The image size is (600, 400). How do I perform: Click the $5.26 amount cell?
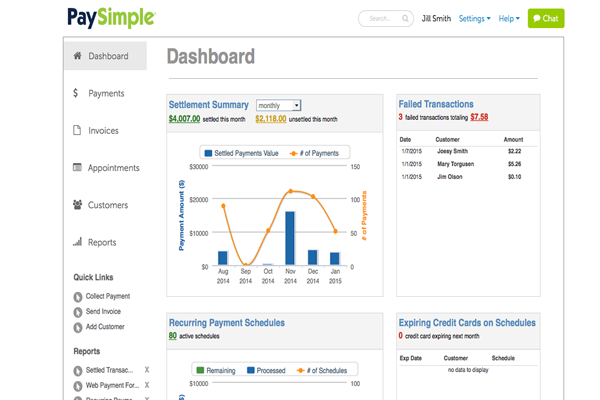pyautogui.click(x=515, y=164)
